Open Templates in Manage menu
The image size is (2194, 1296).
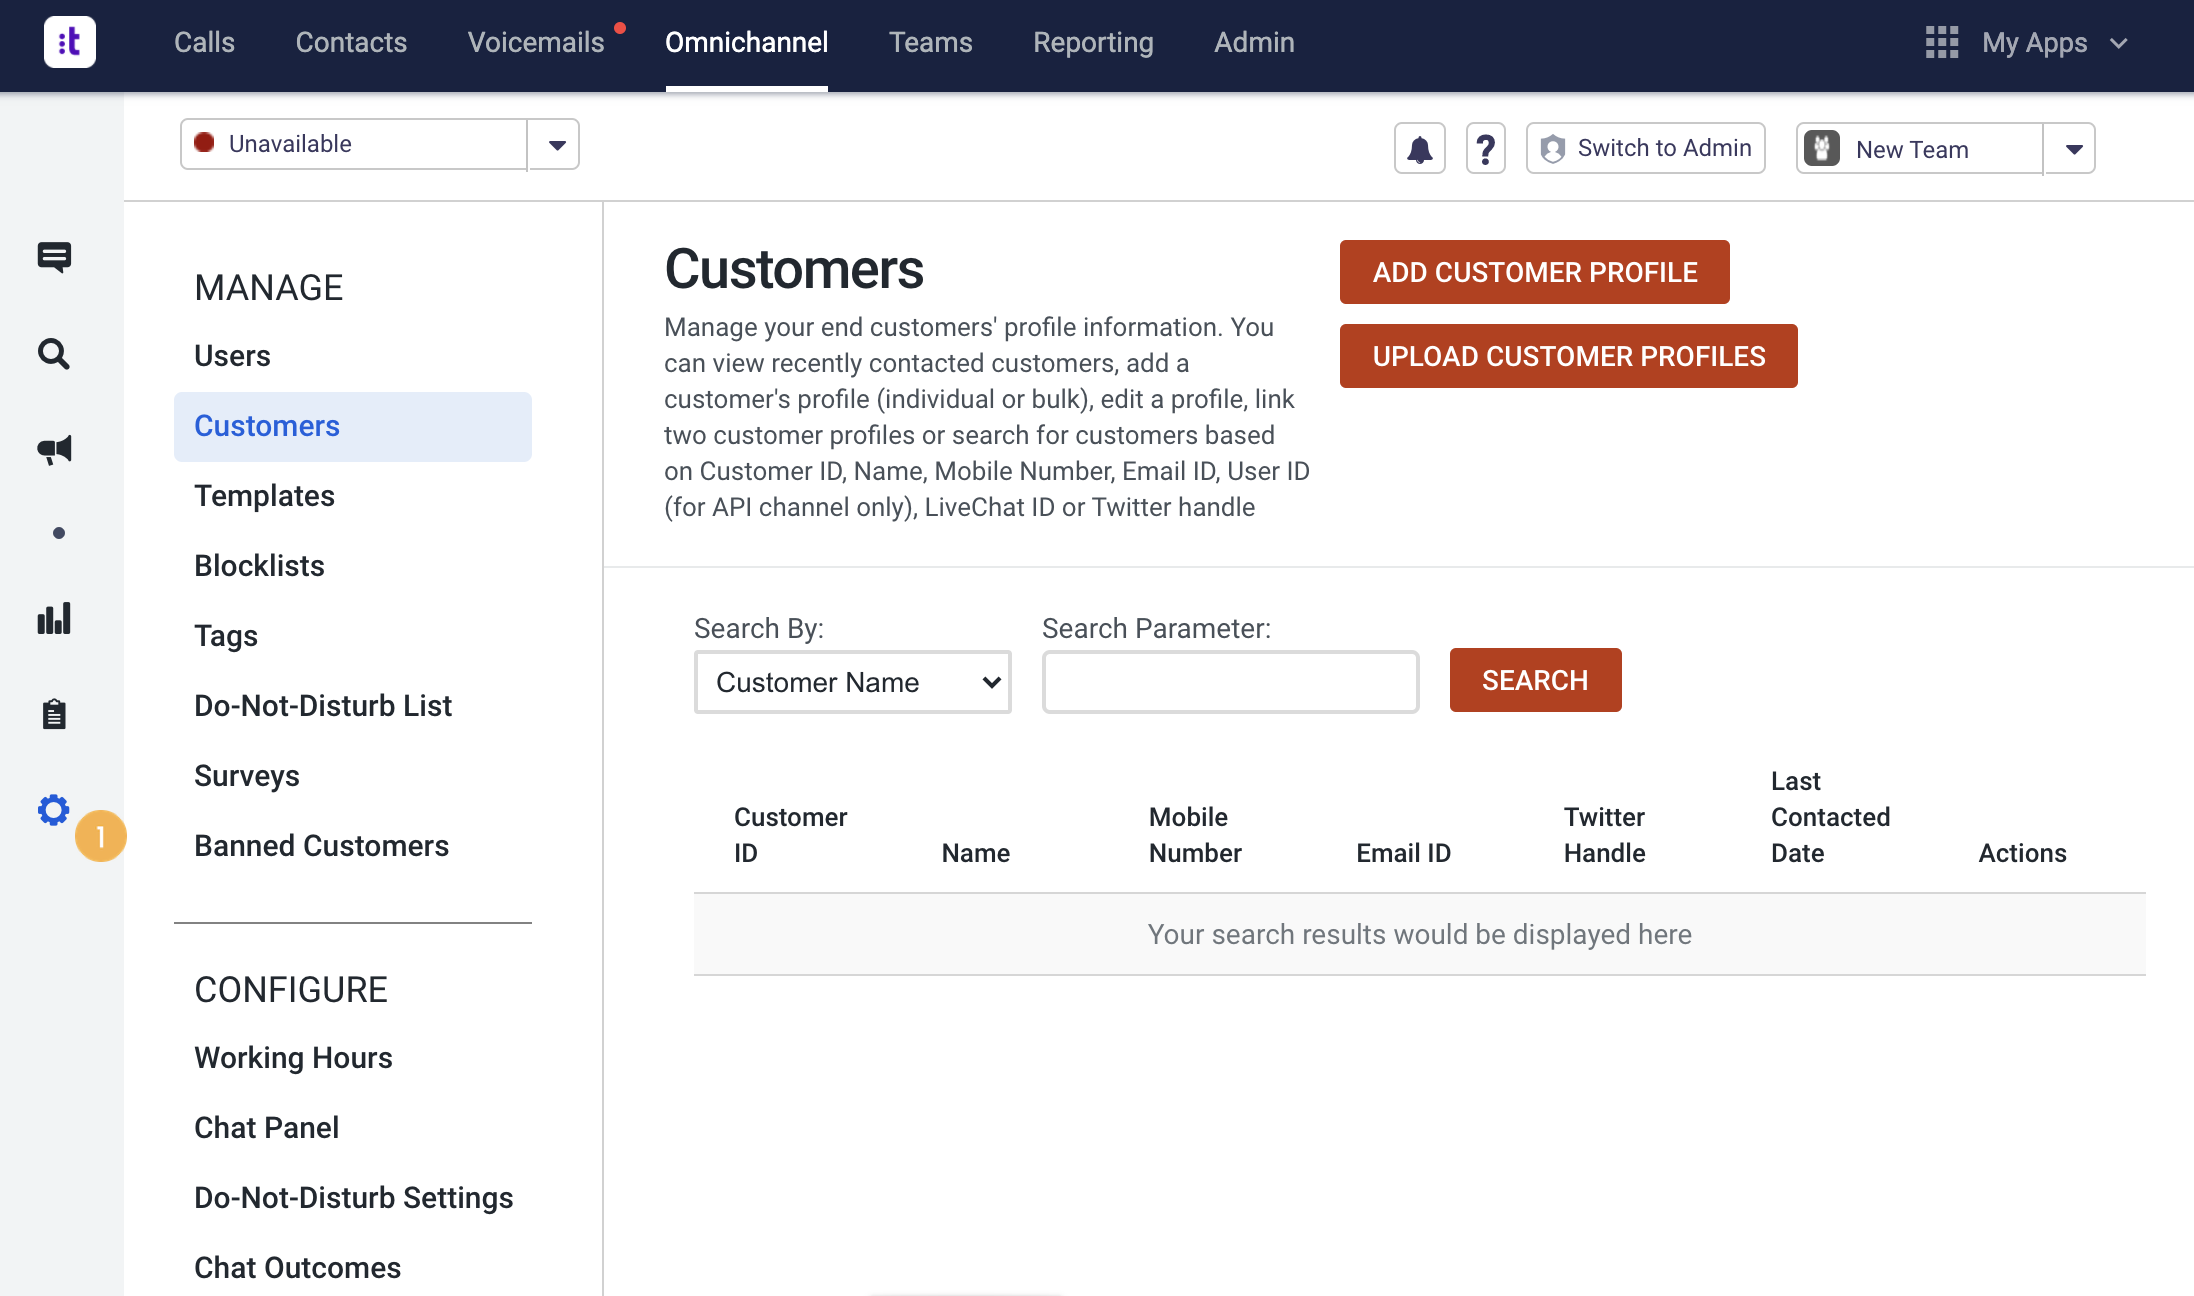point(264,496)
